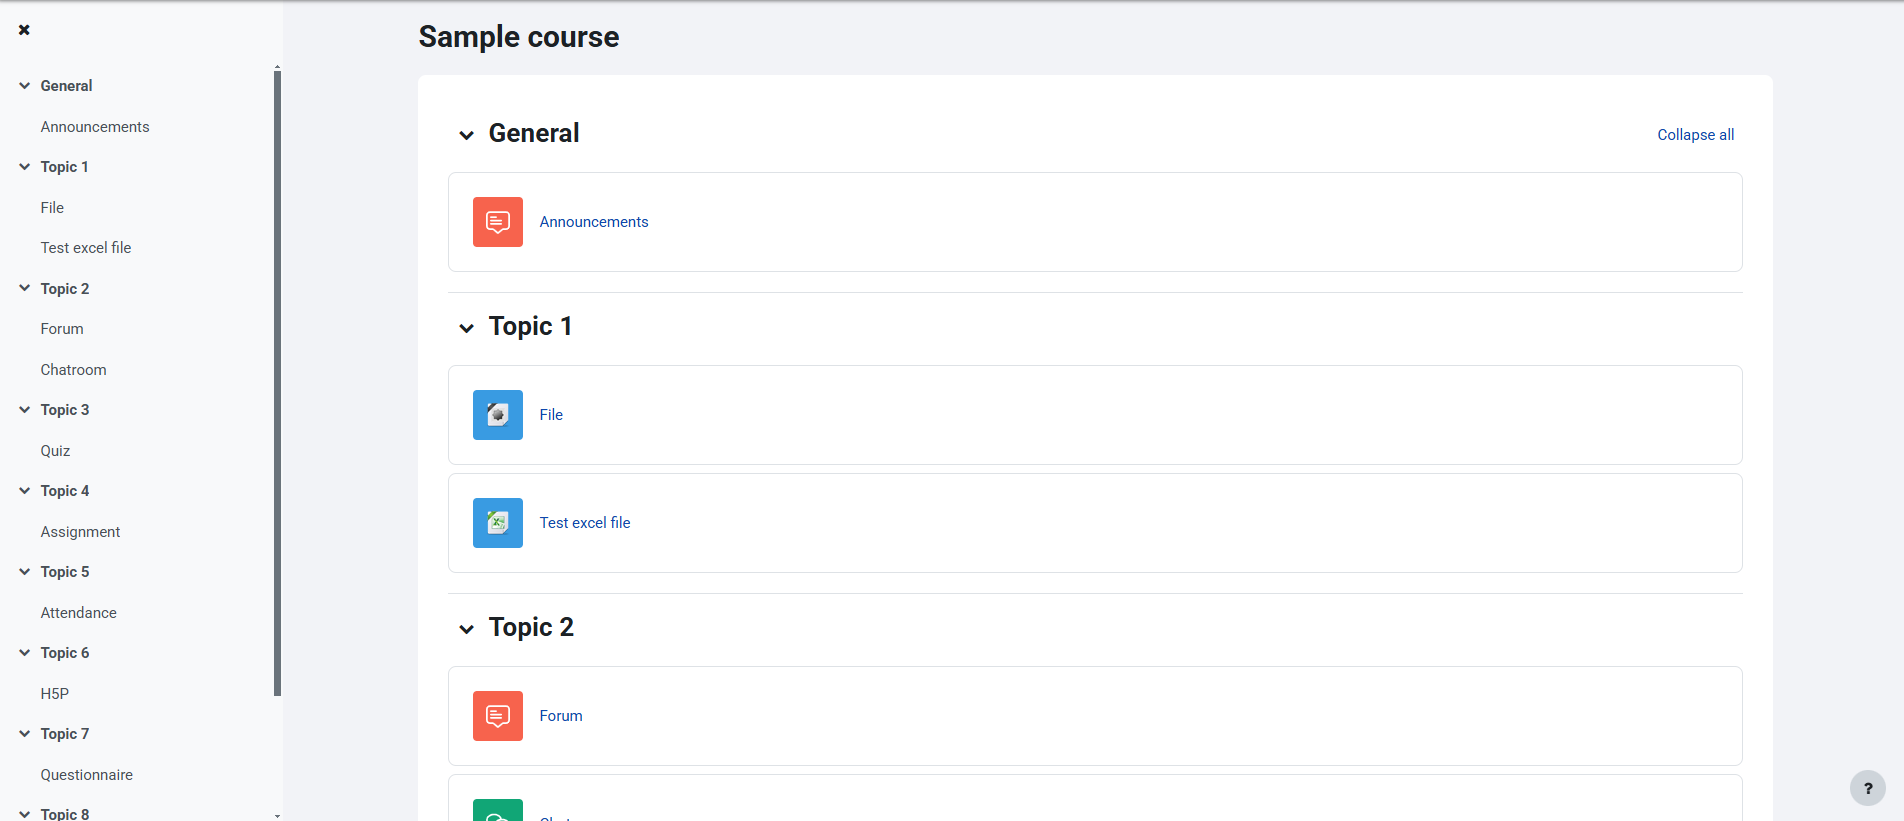Viewport: 1904px width, 821px height.
Task: Open the Announcements link in main content
Action: pyautogui.click(x=594, y=222)
